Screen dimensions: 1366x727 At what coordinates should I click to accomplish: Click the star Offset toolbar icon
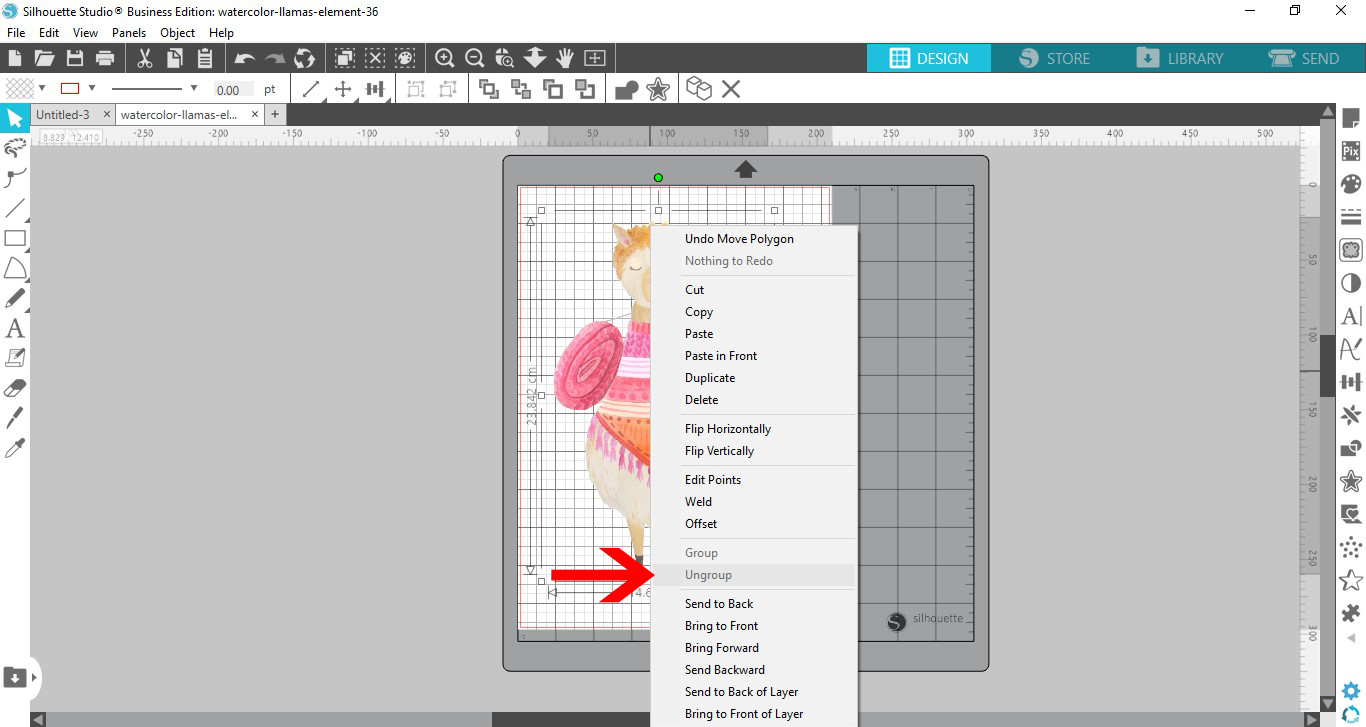tap(658, 90)
